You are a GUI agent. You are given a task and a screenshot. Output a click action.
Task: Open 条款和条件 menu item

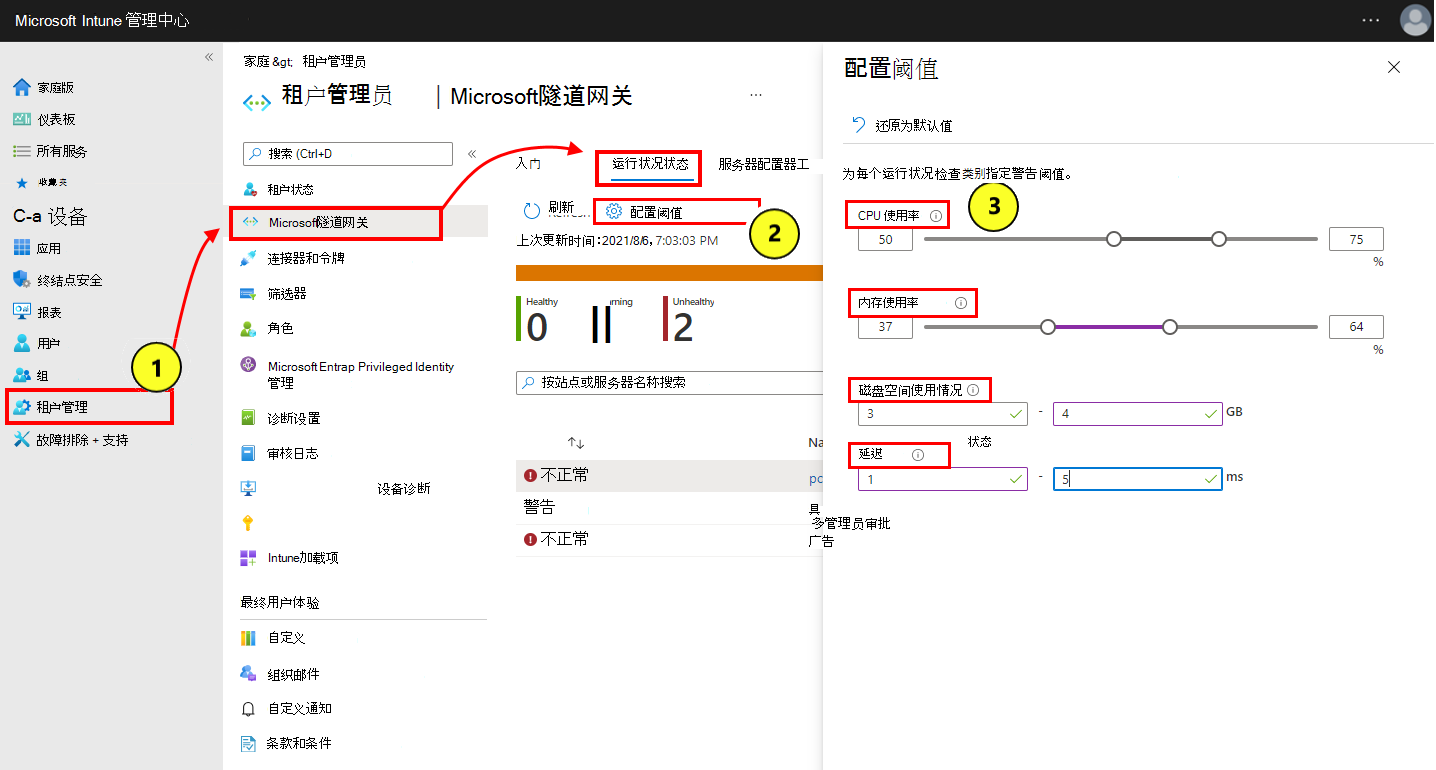(300, 743)
